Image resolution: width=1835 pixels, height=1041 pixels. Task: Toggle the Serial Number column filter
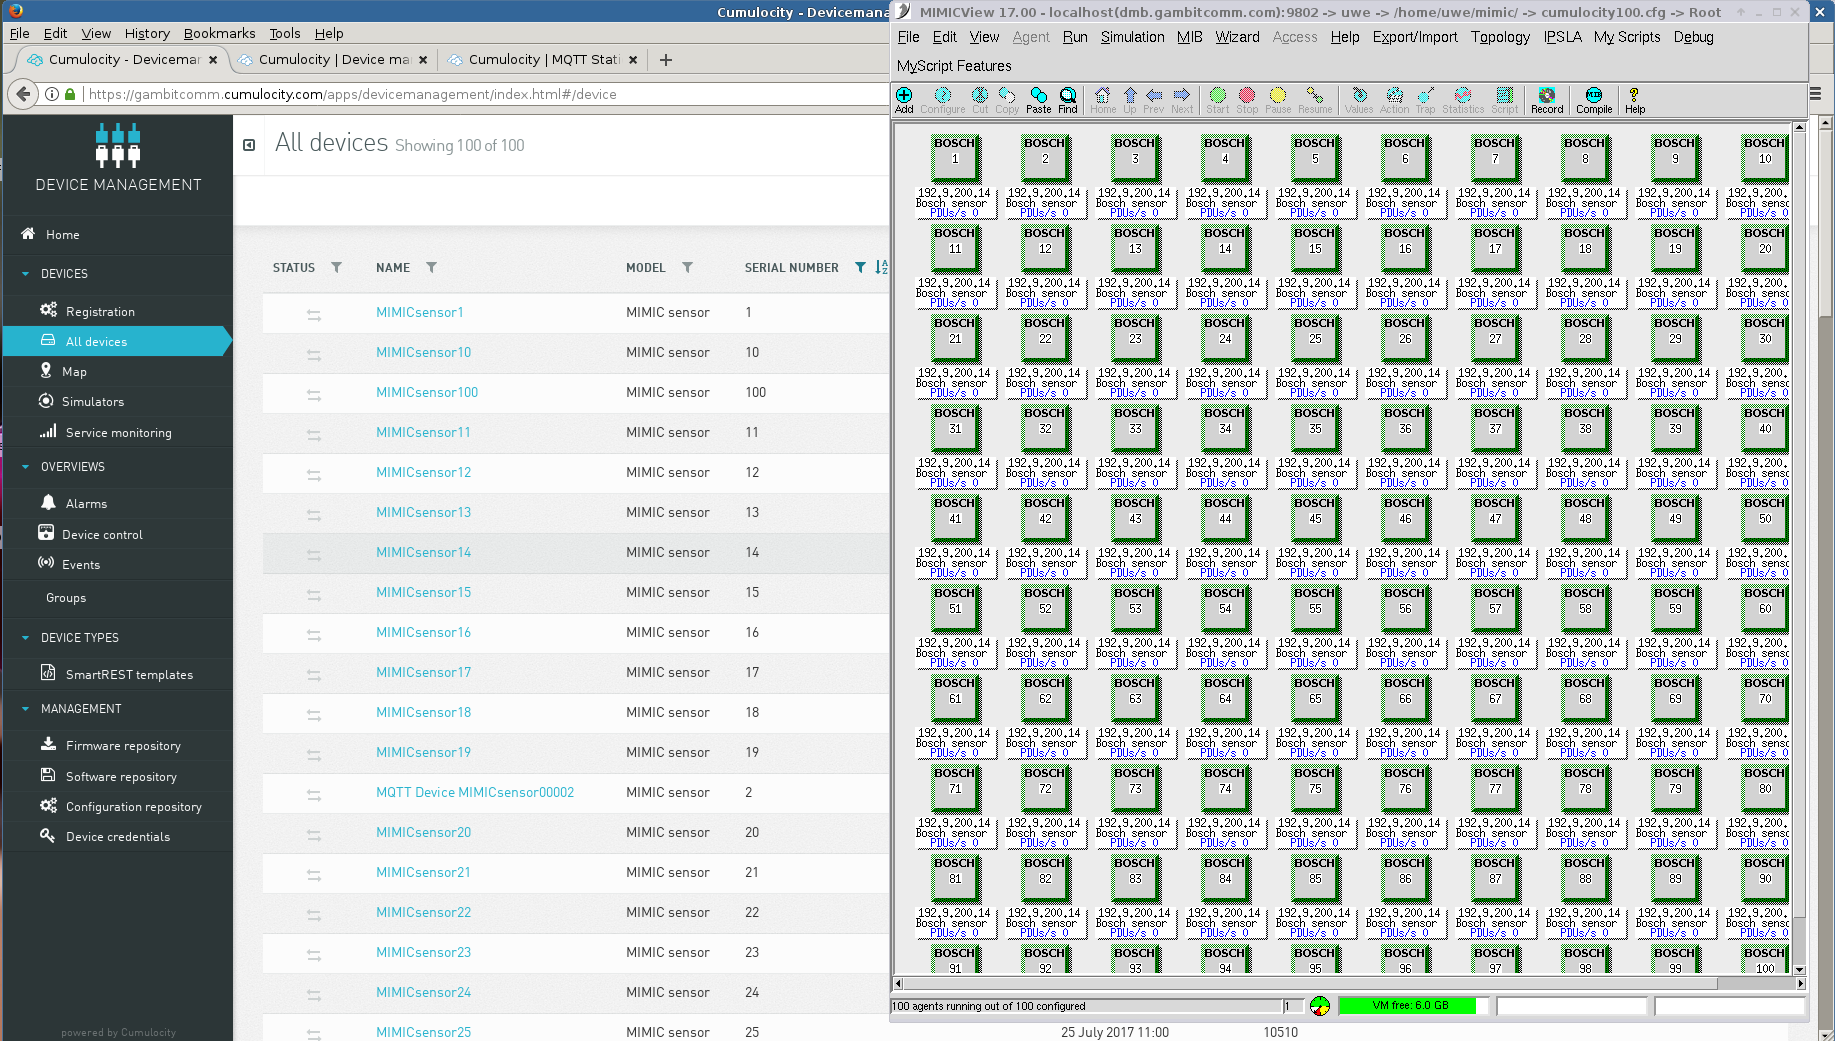860,268
